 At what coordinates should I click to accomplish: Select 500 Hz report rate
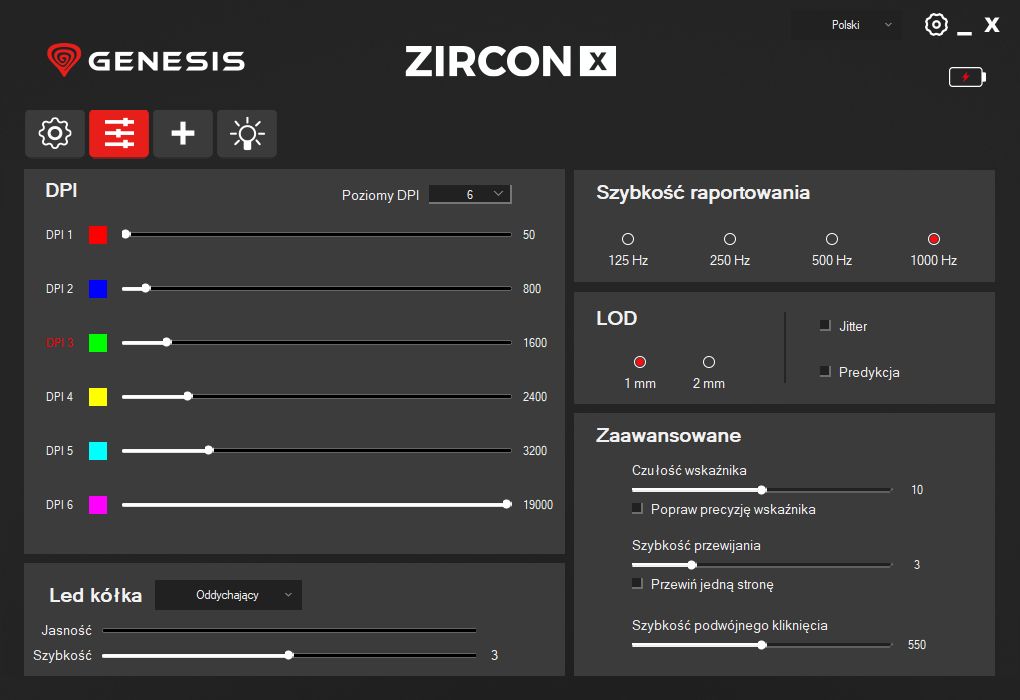[832, 239]
